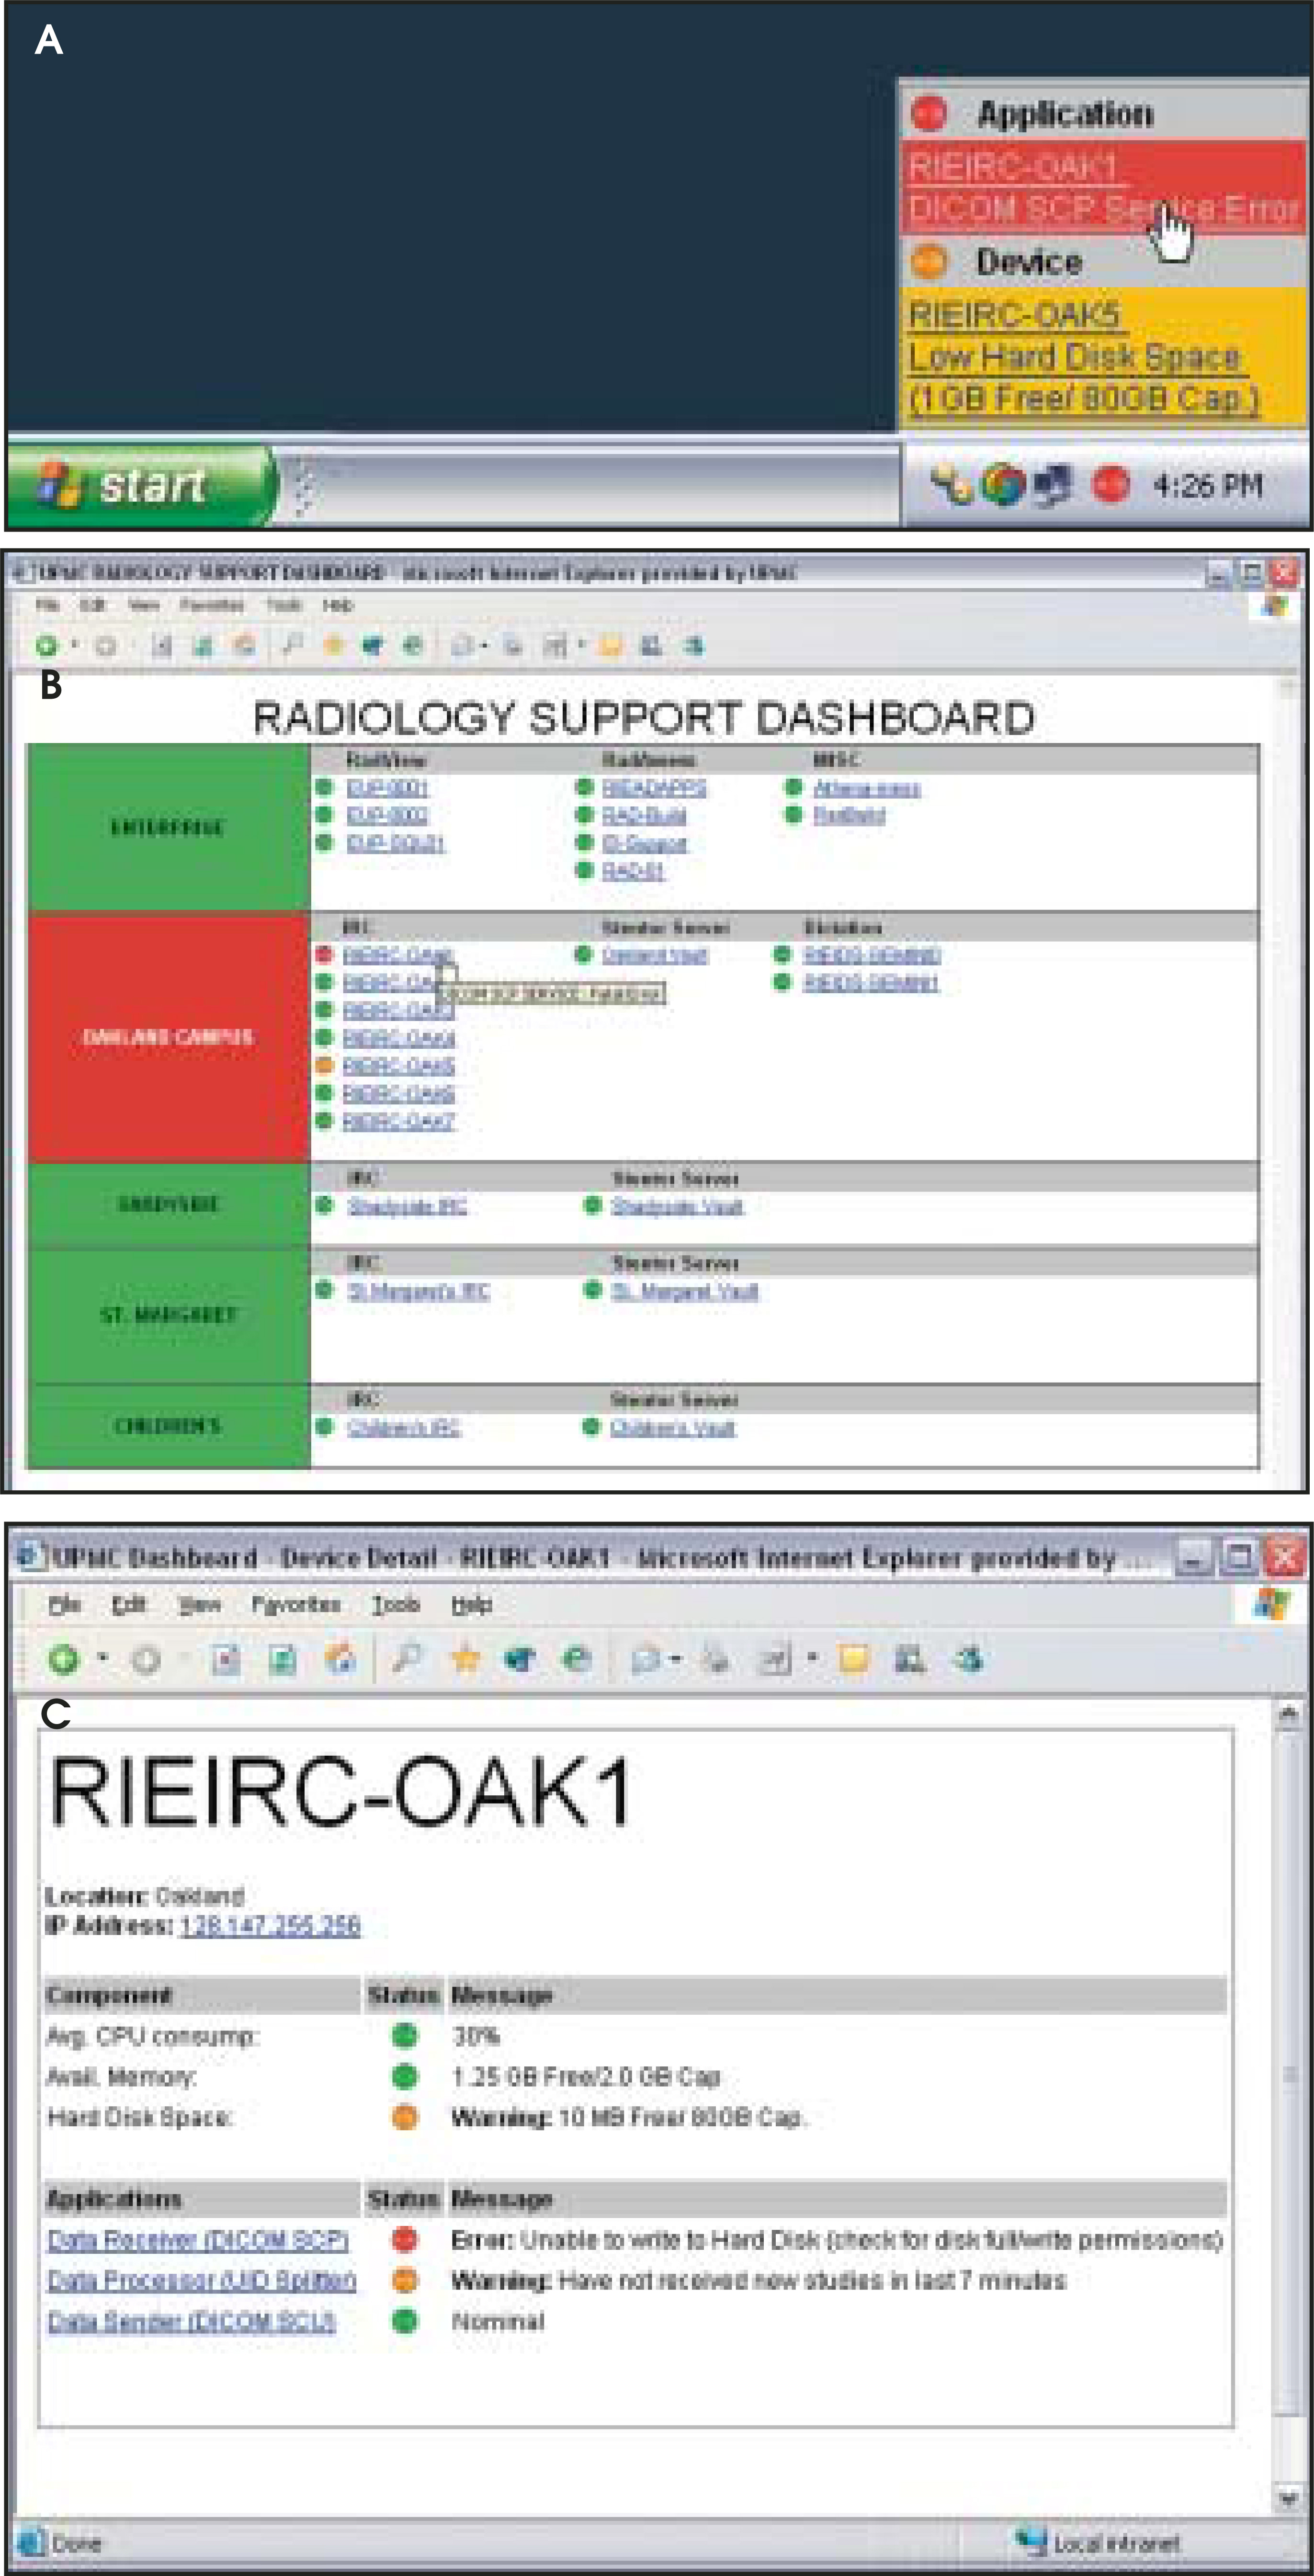Click RIEIRC-OAK7 link on dashboard
This screenshot has width=1314, height=2576.
point(398,1121)
